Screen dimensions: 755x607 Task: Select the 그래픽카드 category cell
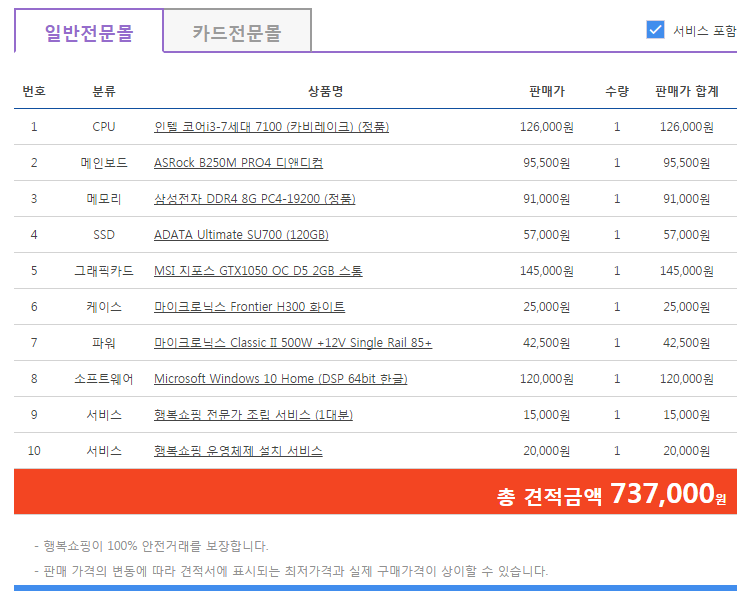[104, 271]
